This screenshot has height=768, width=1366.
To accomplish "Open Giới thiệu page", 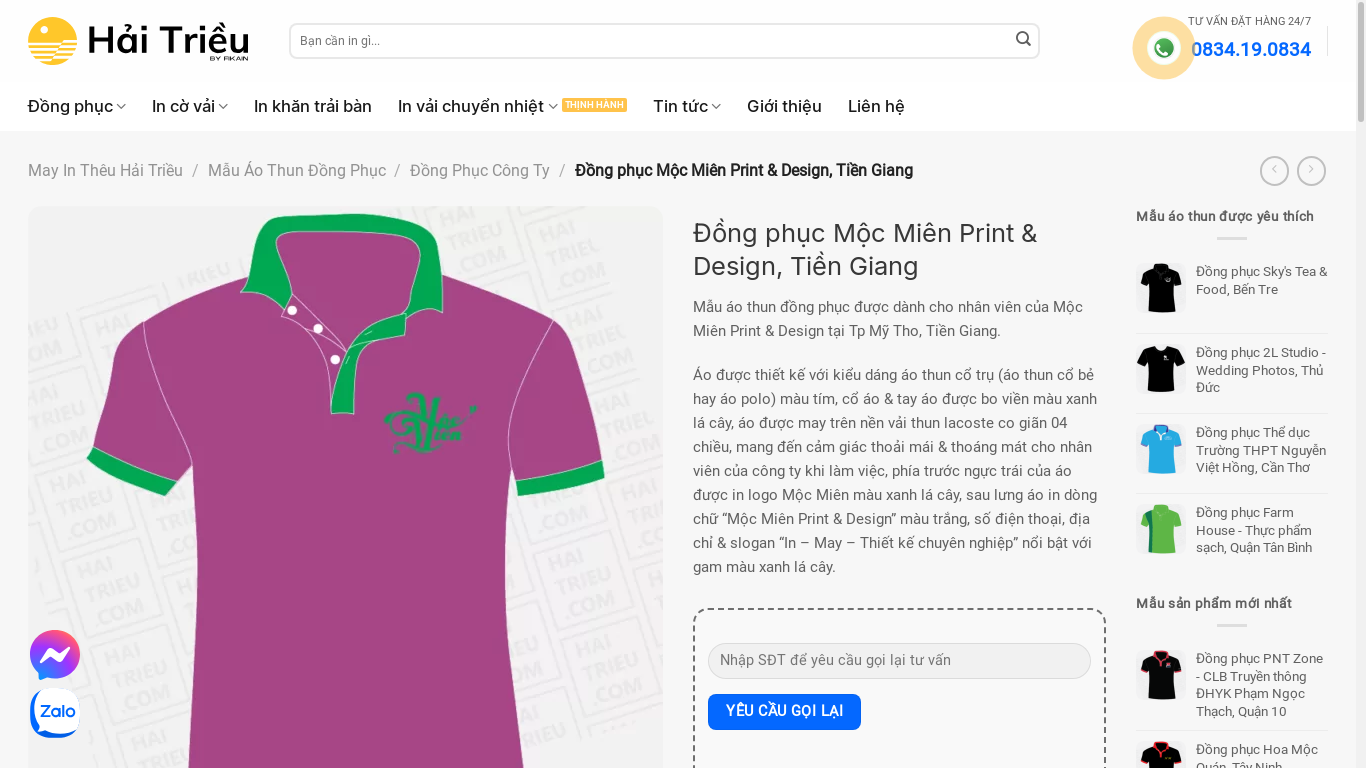I will (x=784, y=106).
